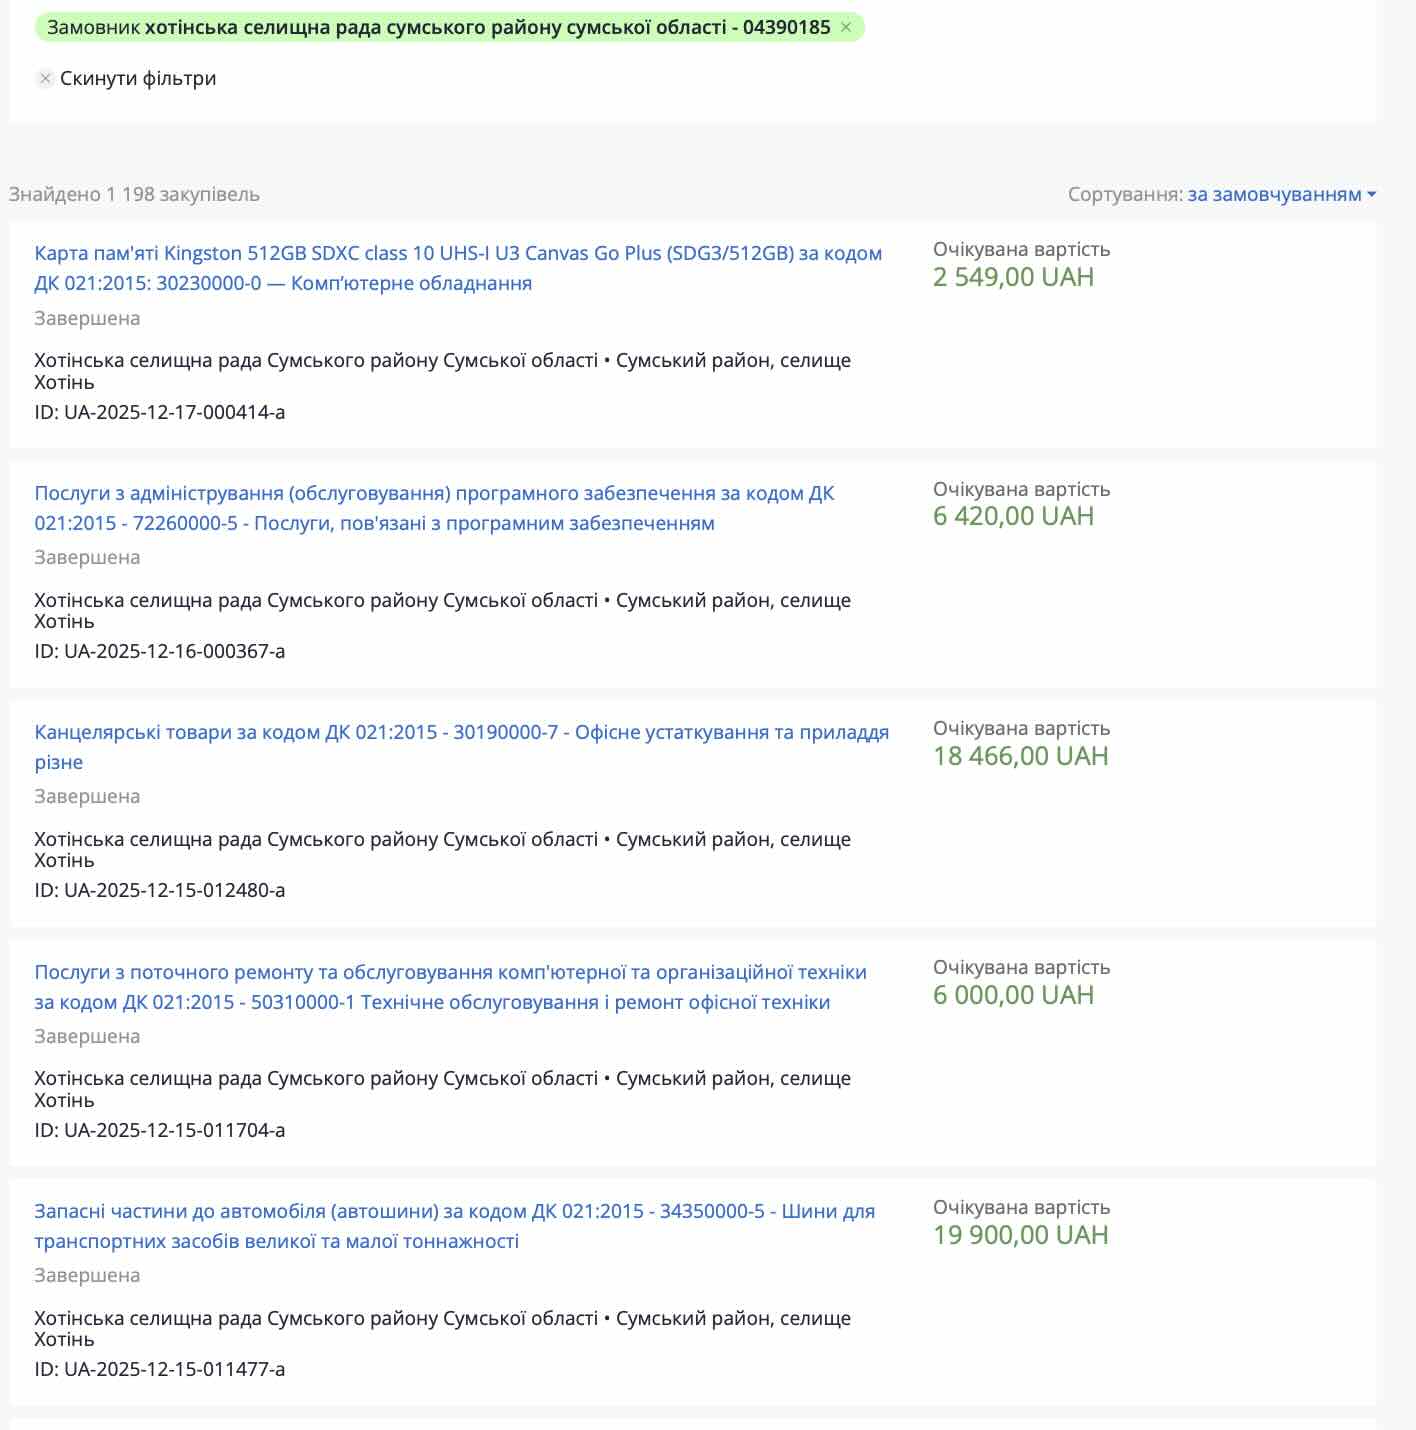Click the 19 900,00 UAH expected value
This screenshot has width=1416, height=1430.
pyautogui.click(x=1020, y=1235)
